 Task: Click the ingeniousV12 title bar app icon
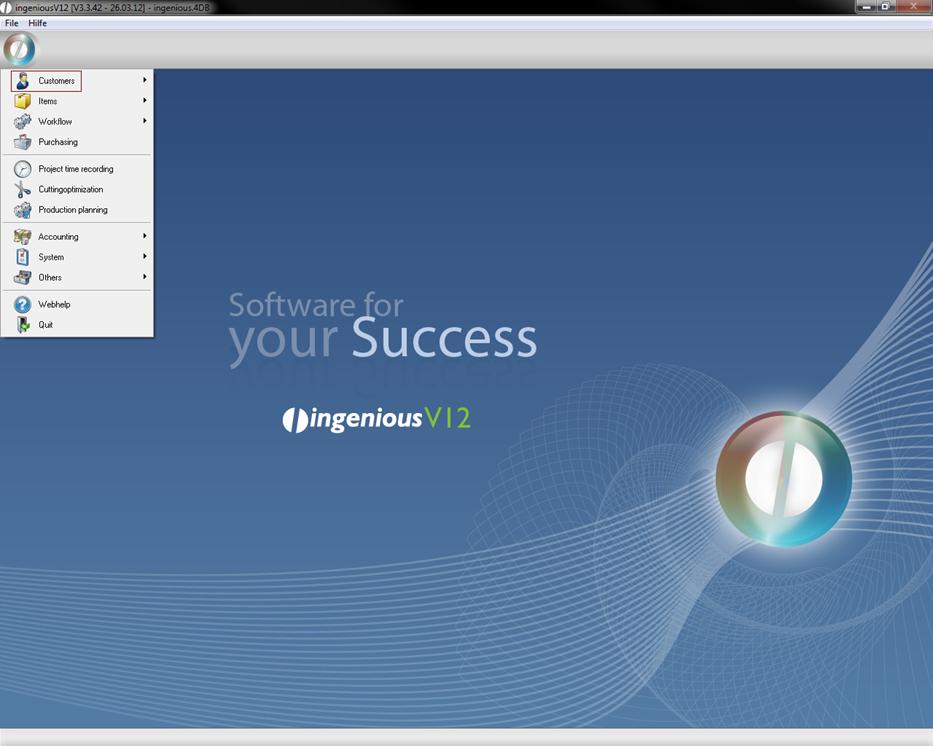(x=7, y=7)
